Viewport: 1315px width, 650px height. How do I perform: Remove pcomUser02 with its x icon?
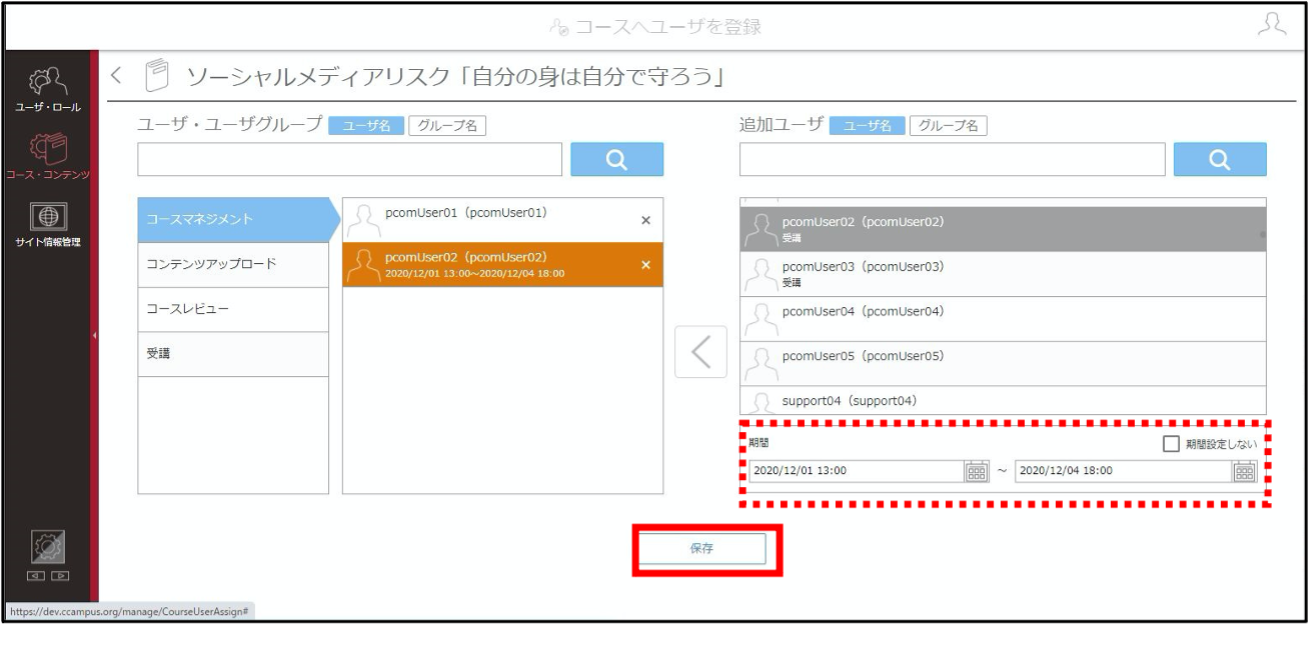coord(645,265)
